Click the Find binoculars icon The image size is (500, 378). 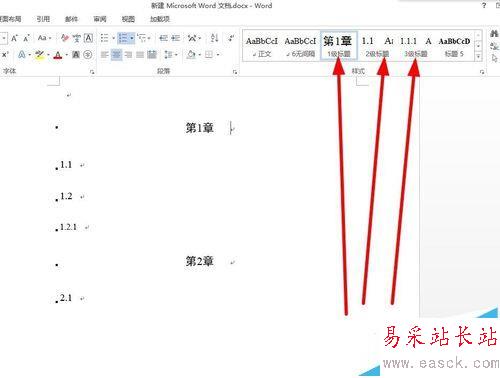(x=494, y=34)
